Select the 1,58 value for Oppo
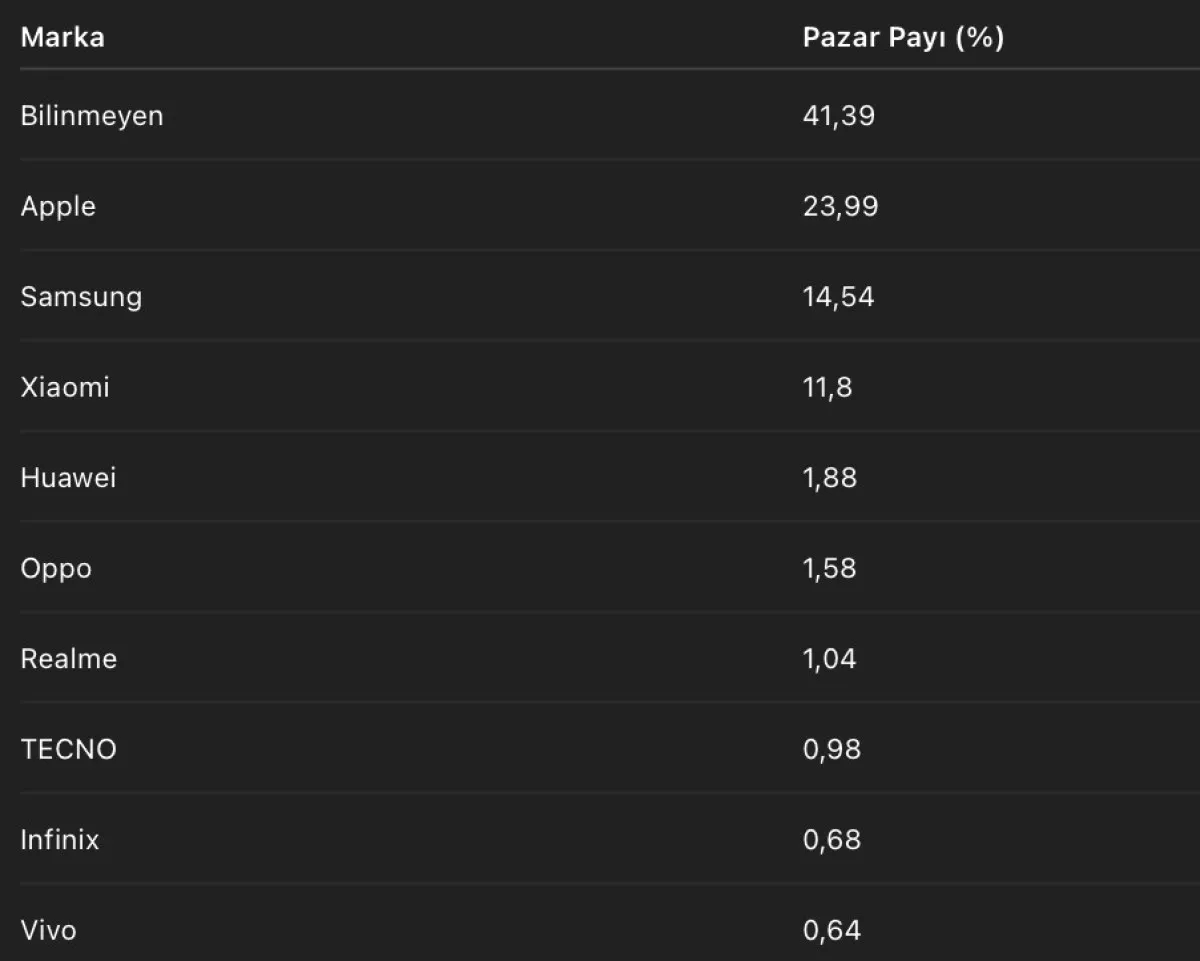Image resolution: width=1200 pixels, height=961 pixels. pyautogui.click(x=830, y=568)
